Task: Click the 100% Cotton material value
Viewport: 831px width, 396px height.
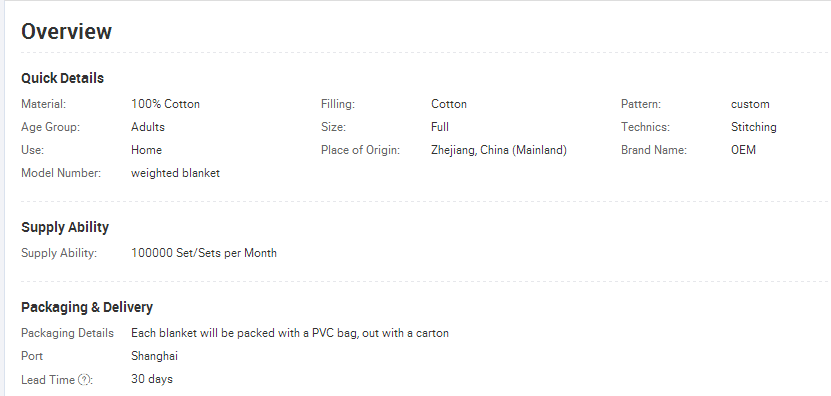Action: [165, 104]
